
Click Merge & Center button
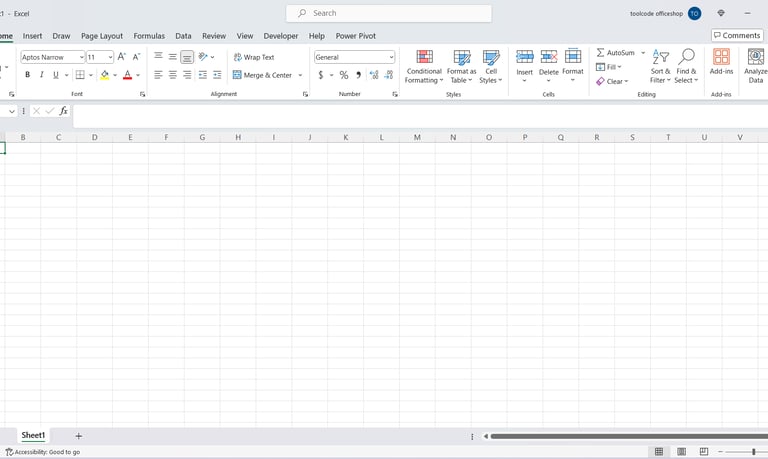tap(263, 75)
